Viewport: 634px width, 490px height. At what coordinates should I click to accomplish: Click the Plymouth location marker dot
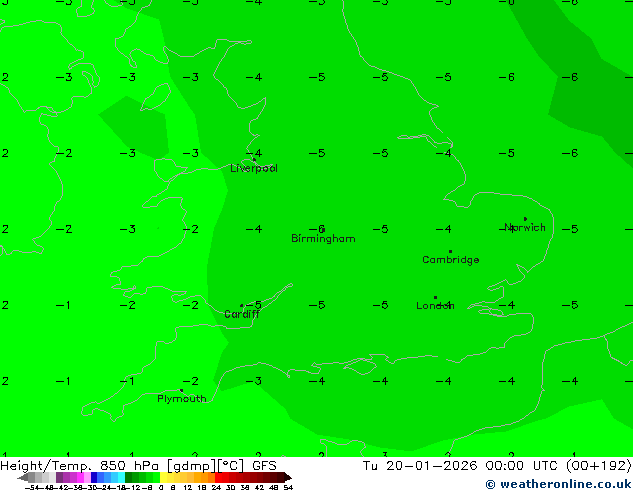click(181, 391)
